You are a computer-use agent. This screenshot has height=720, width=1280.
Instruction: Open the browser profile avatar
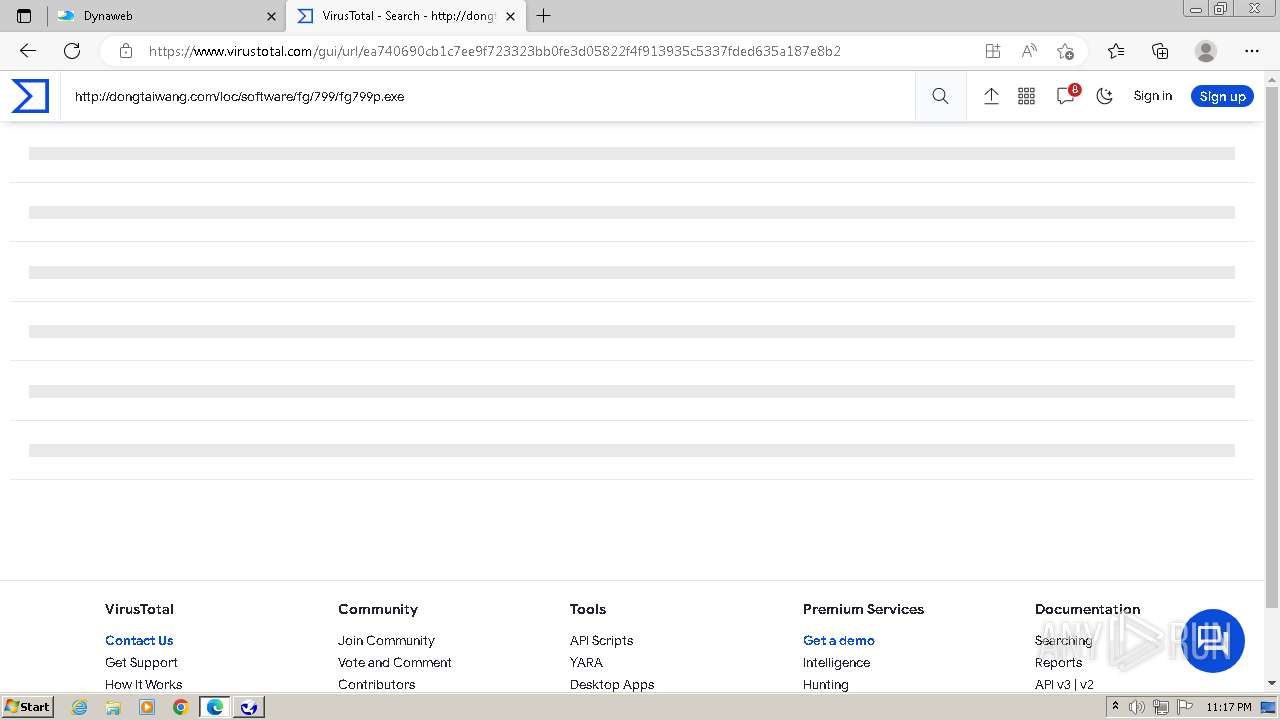(1206, 51)
